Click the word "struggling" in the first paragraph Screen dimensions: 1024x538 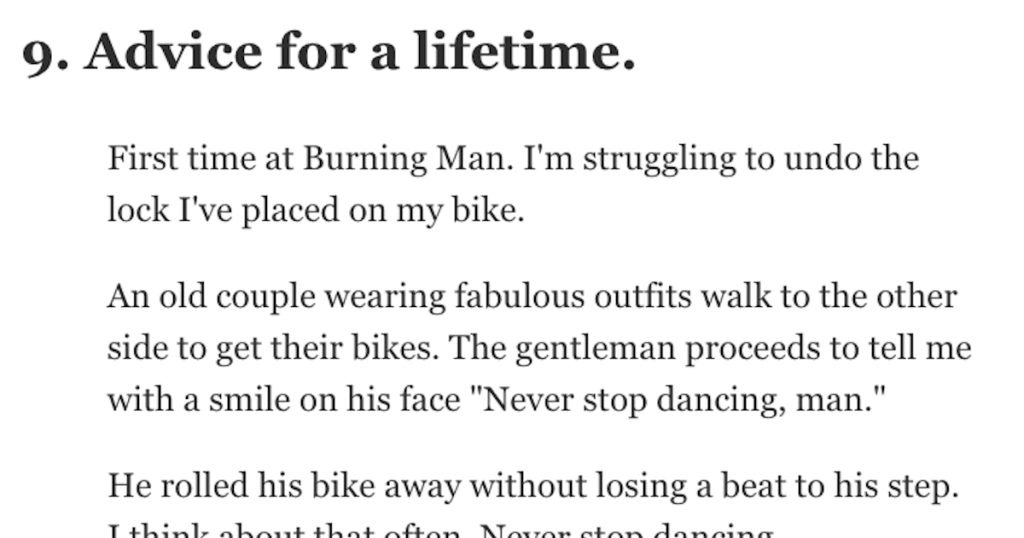[660, 160]
